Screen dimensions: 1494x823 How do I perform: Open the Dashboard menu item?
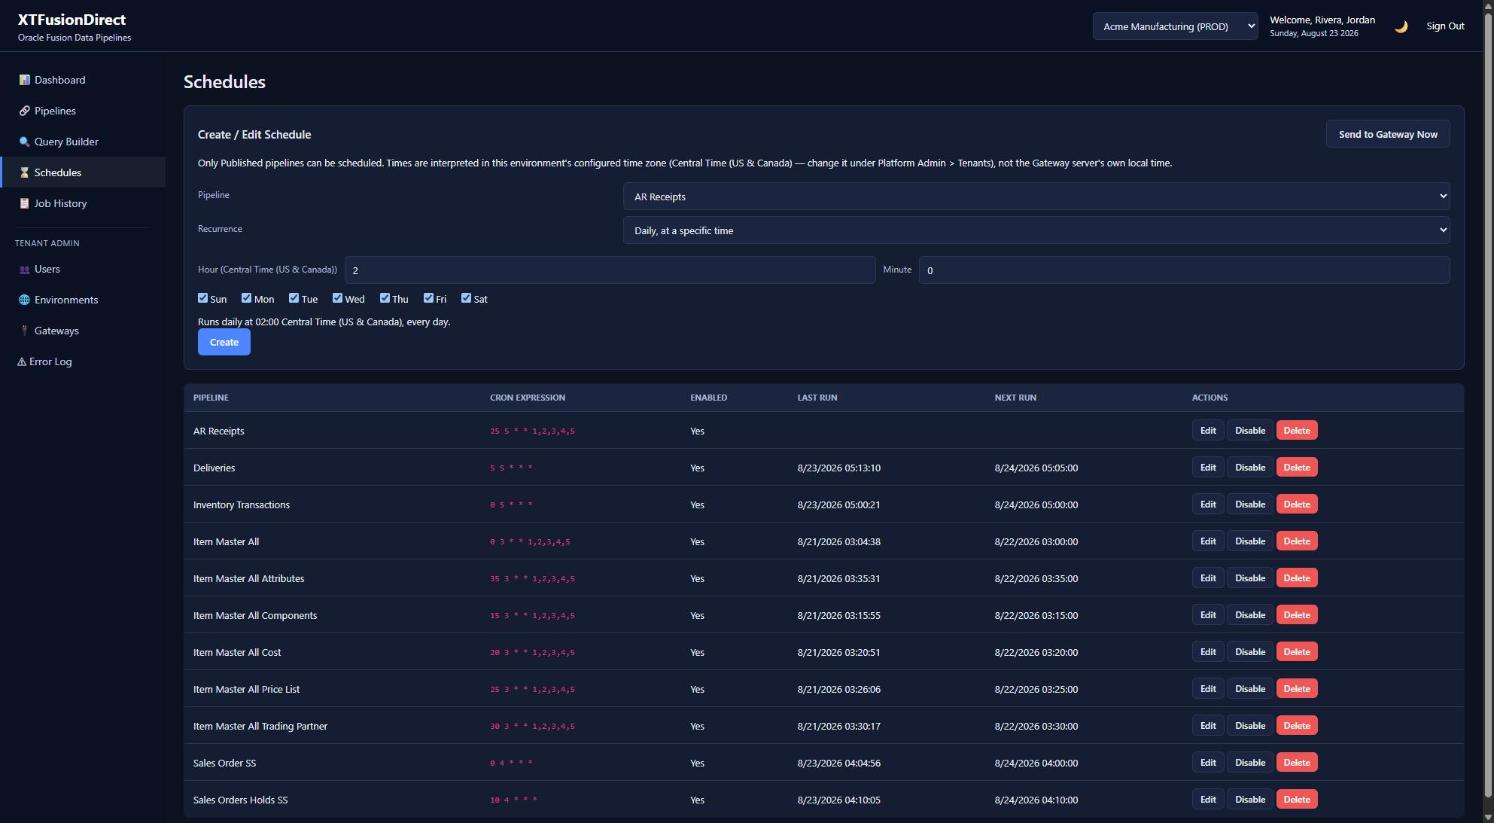point(83,80)
